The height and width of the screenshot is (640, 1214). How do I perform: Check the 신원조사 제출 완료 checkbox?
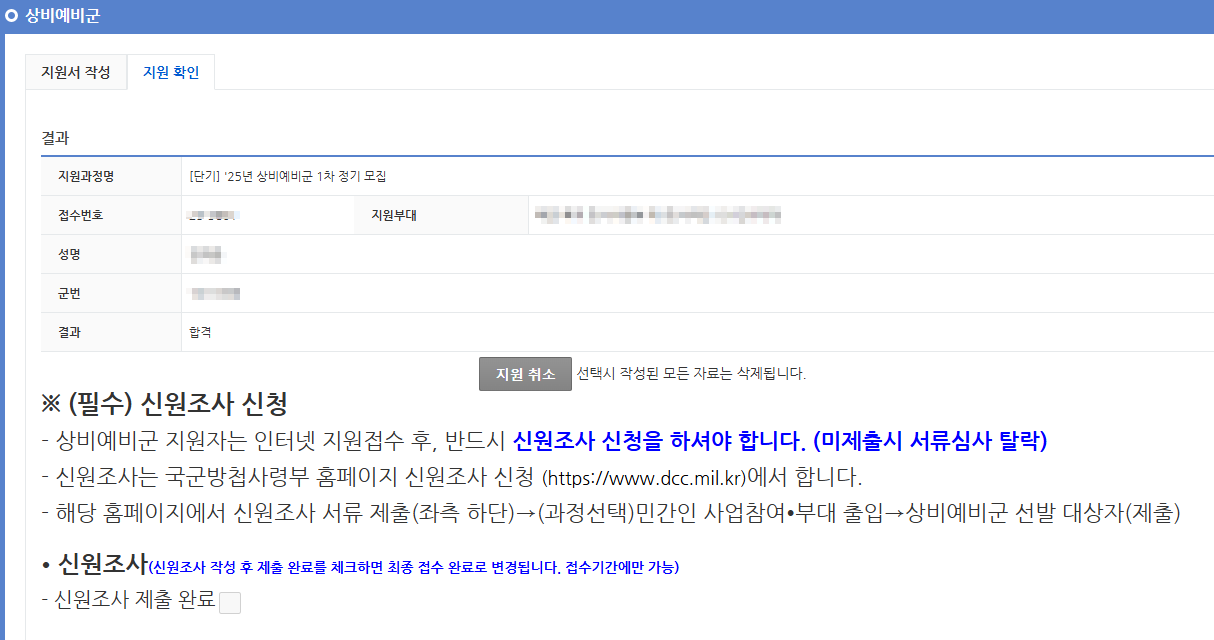[x=230, y=602]
